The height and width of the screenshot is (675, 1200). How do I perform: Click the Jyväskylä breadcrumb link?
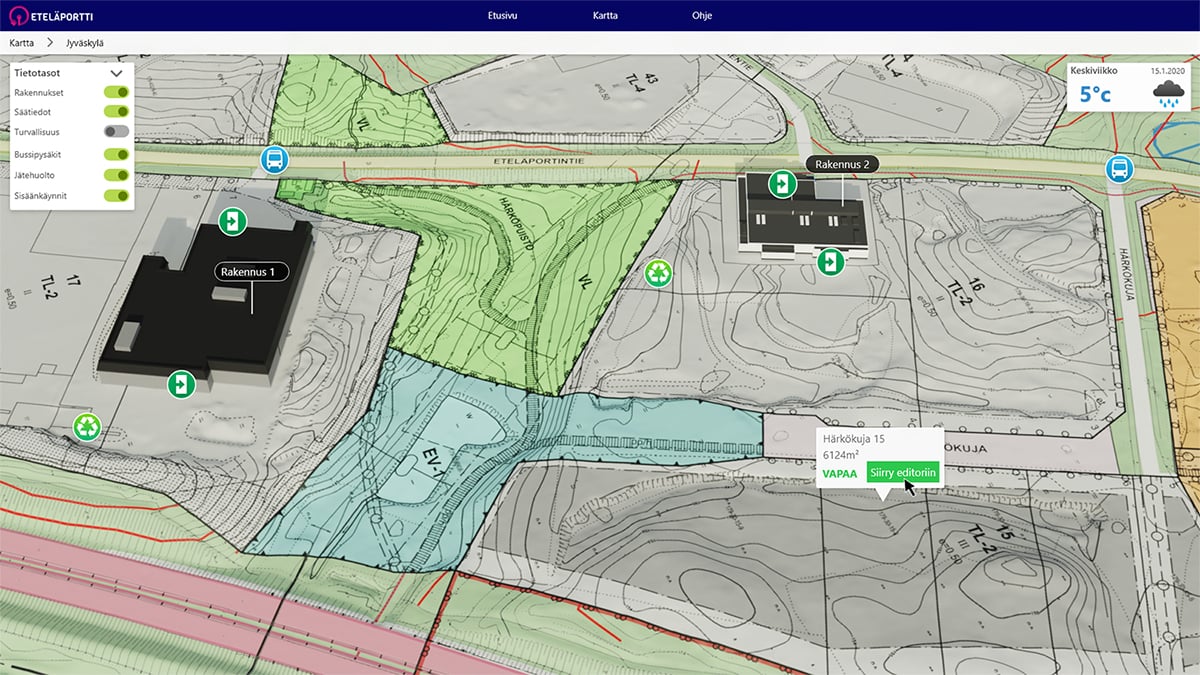(x=85, y=43)
